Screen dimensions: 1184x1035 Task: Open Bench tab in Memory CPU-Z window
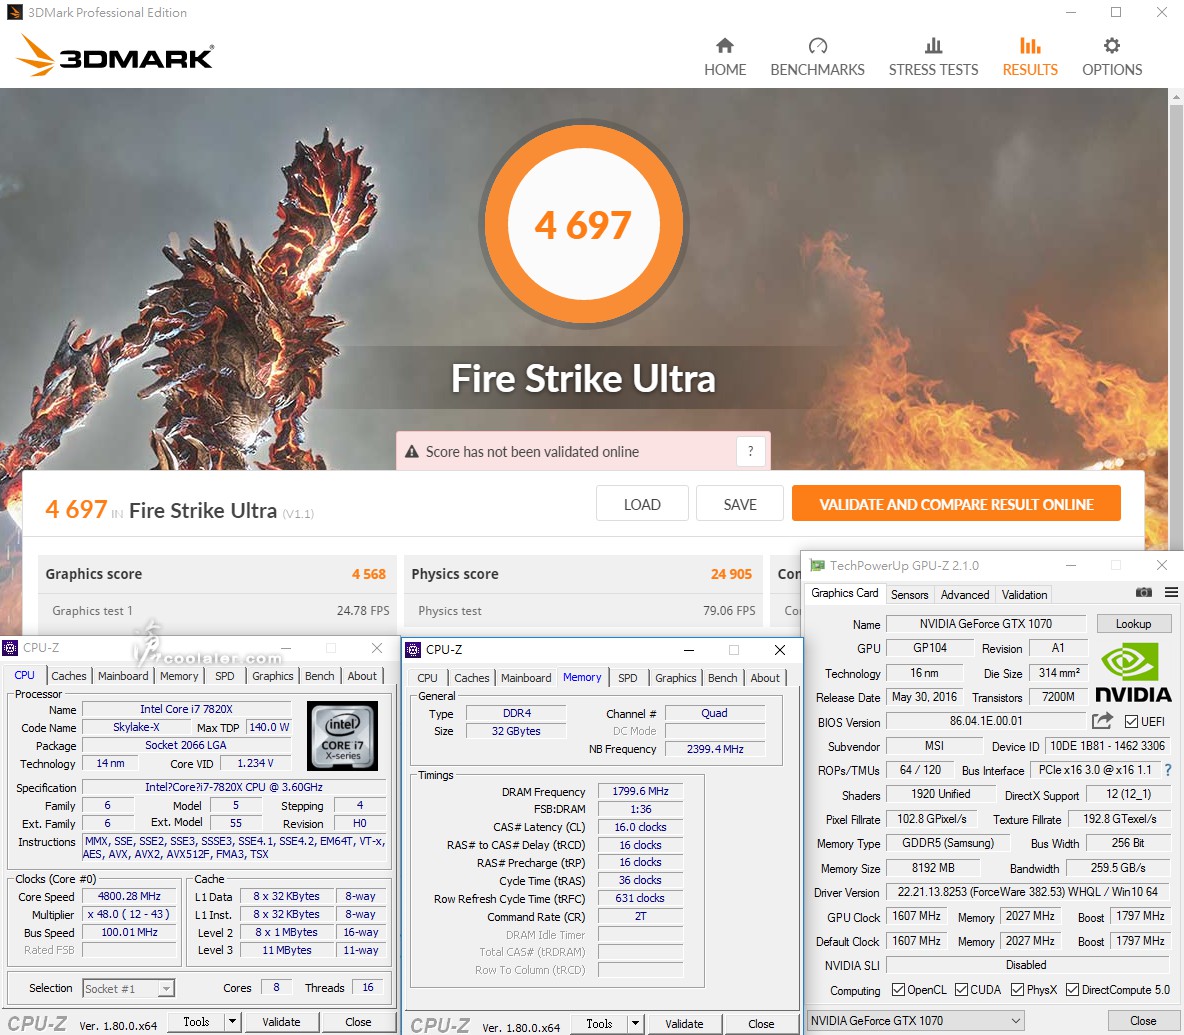(x=723, y=678)
